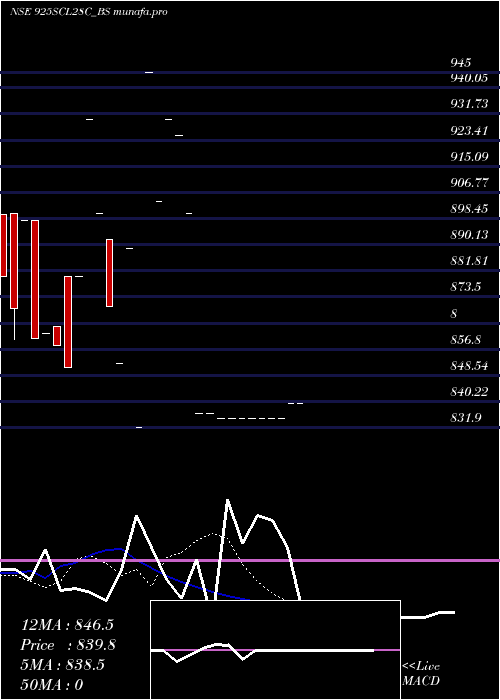The height and width of the screenshot is (700, 500).
Task: Click the 831.9 price level label
Action: pos(466,418)
